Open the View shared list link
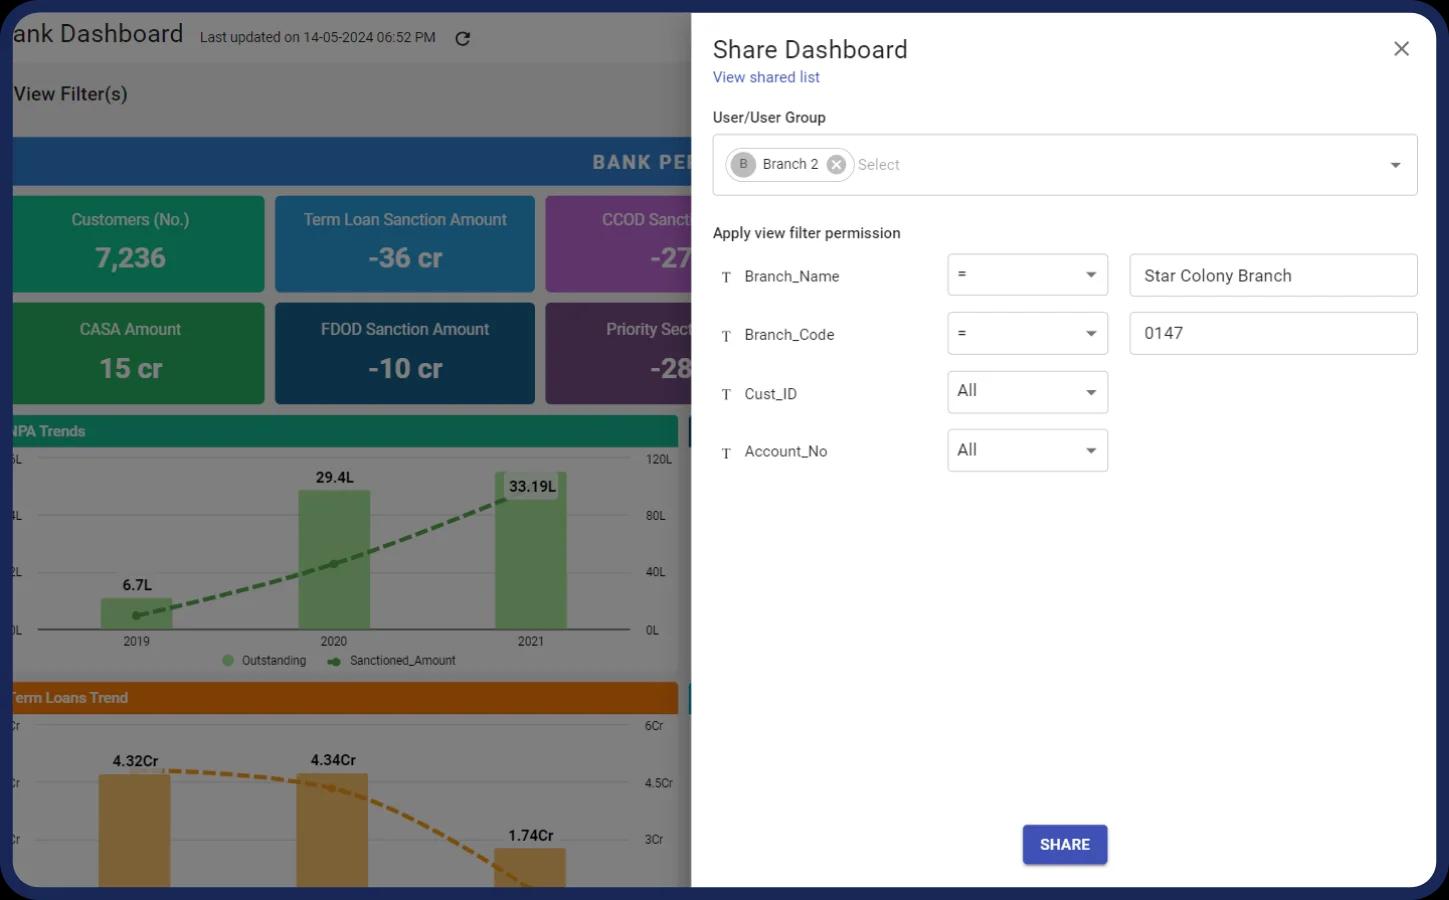 [x=766, y=77]
